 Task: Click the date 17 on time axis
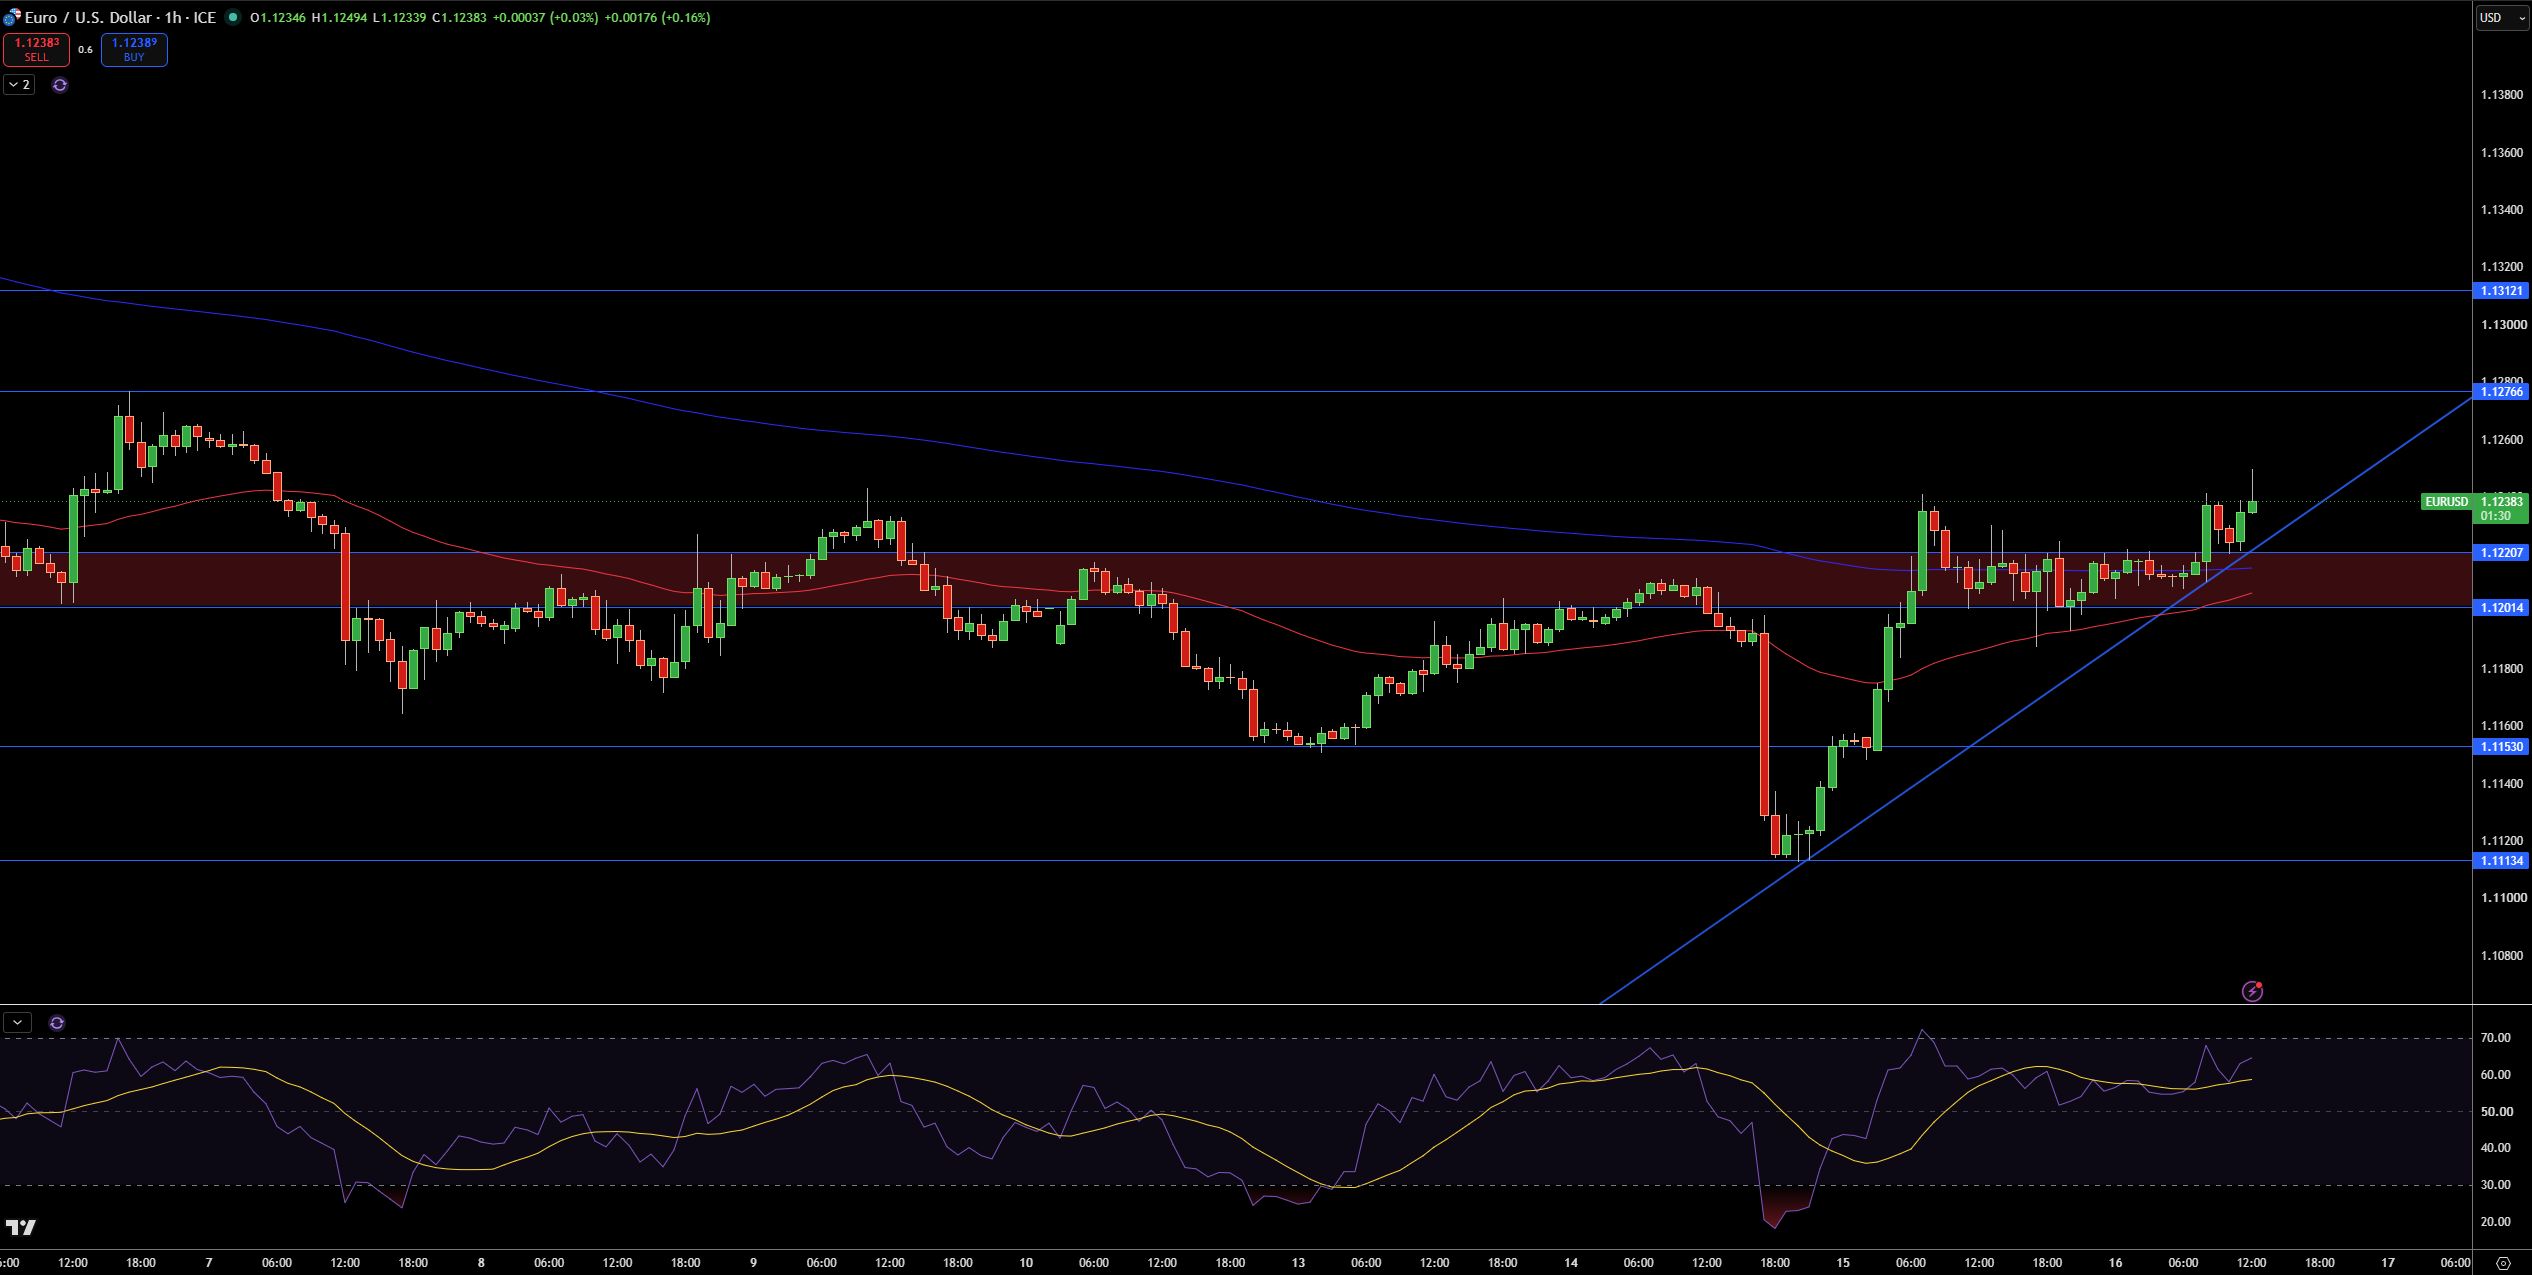click(2388, 1263)
